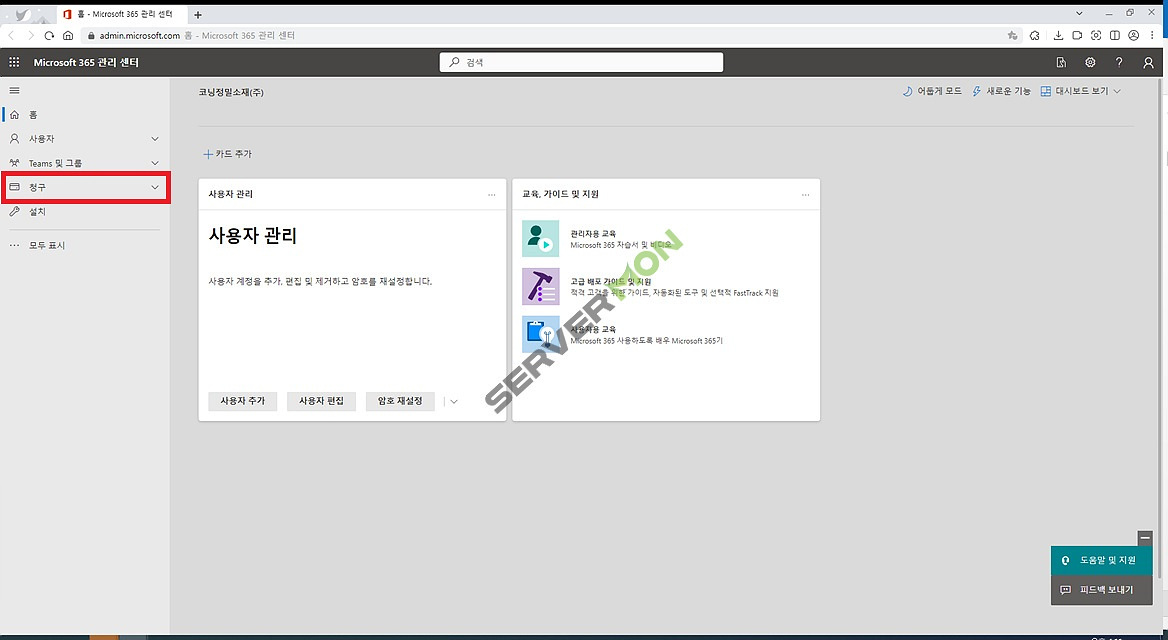Click the 고급 배포 hammer icon
The height and width of the screenshot is (640, 1168).
tap(541, 287)
